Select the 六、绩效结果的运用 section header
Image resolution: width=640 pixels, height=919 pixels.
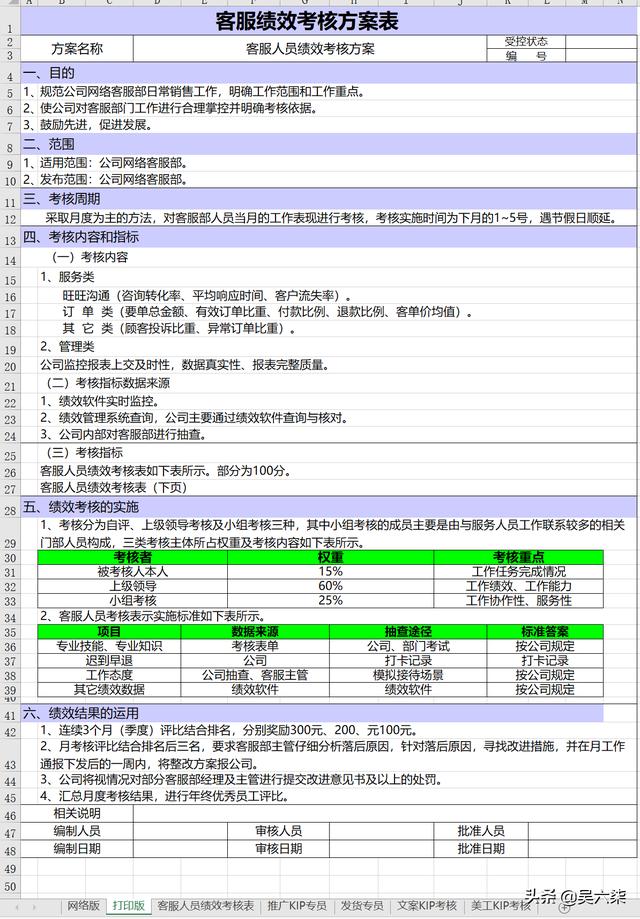(312, 713)
